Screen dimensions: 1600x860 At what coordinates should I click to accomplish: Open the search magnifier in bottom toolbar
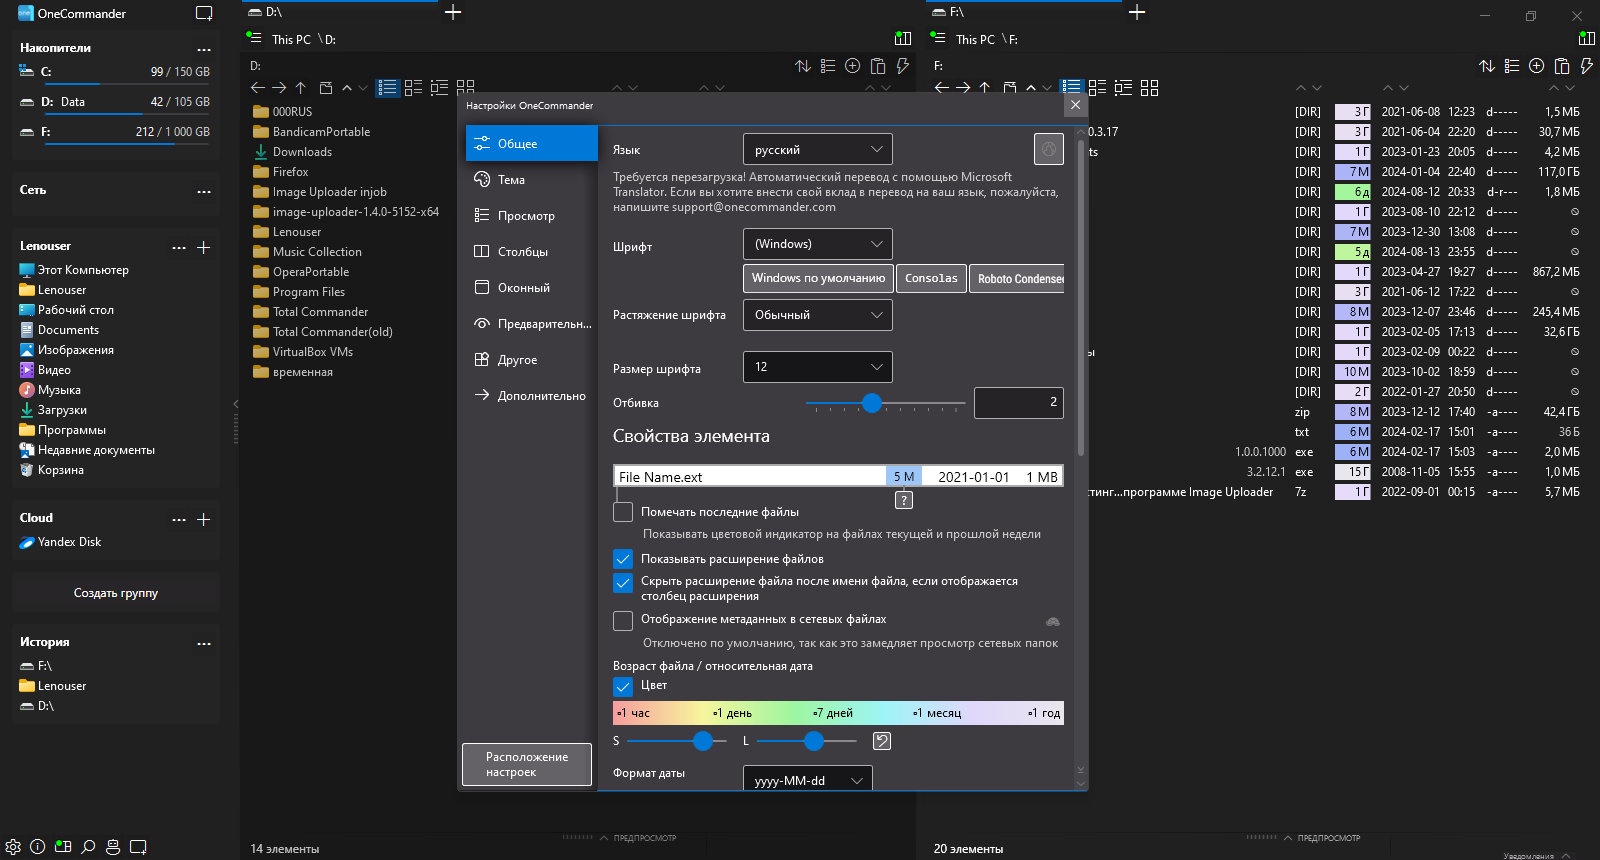click(x=88, y=846)
